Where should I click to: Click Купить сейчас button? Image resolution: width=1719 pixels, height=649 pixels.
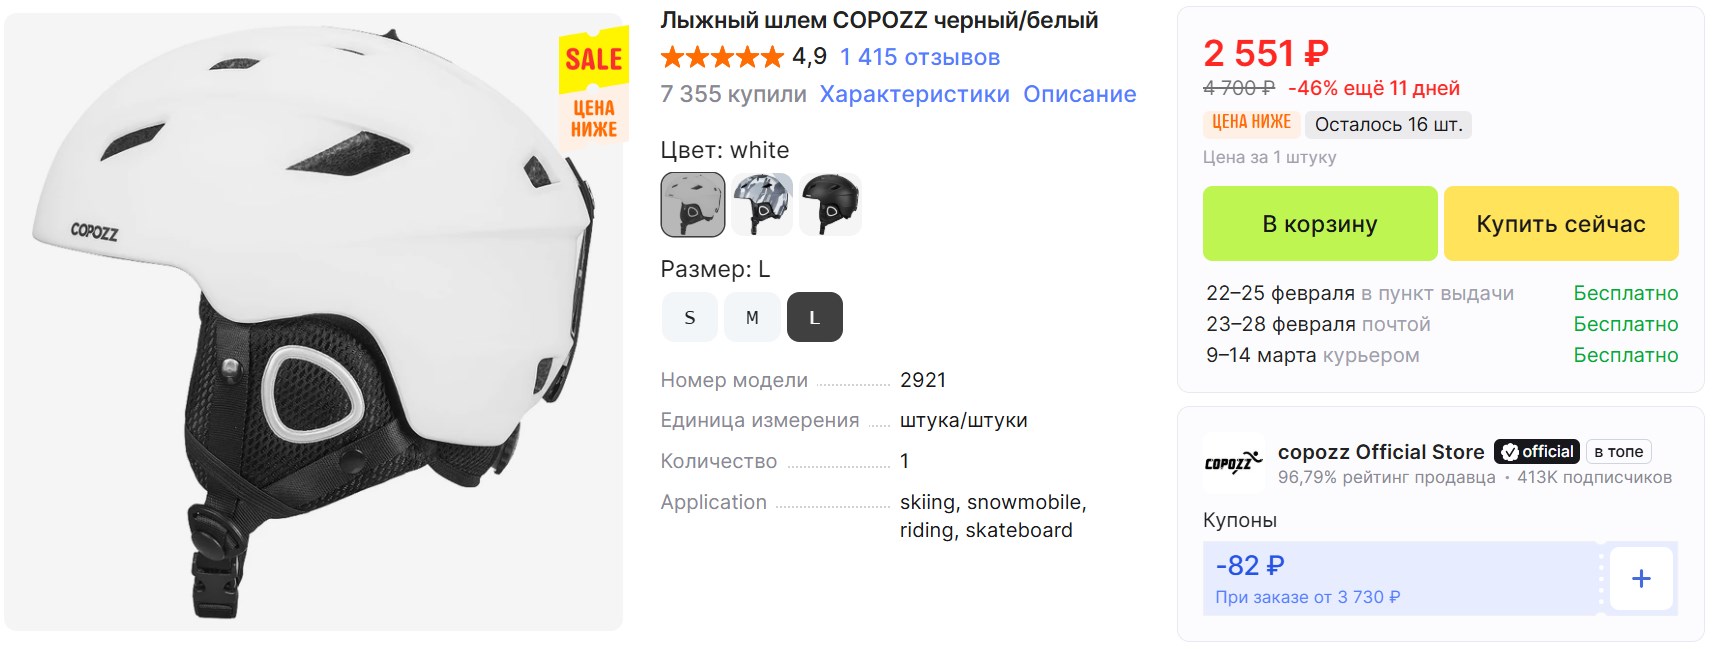click(1561, 224)
